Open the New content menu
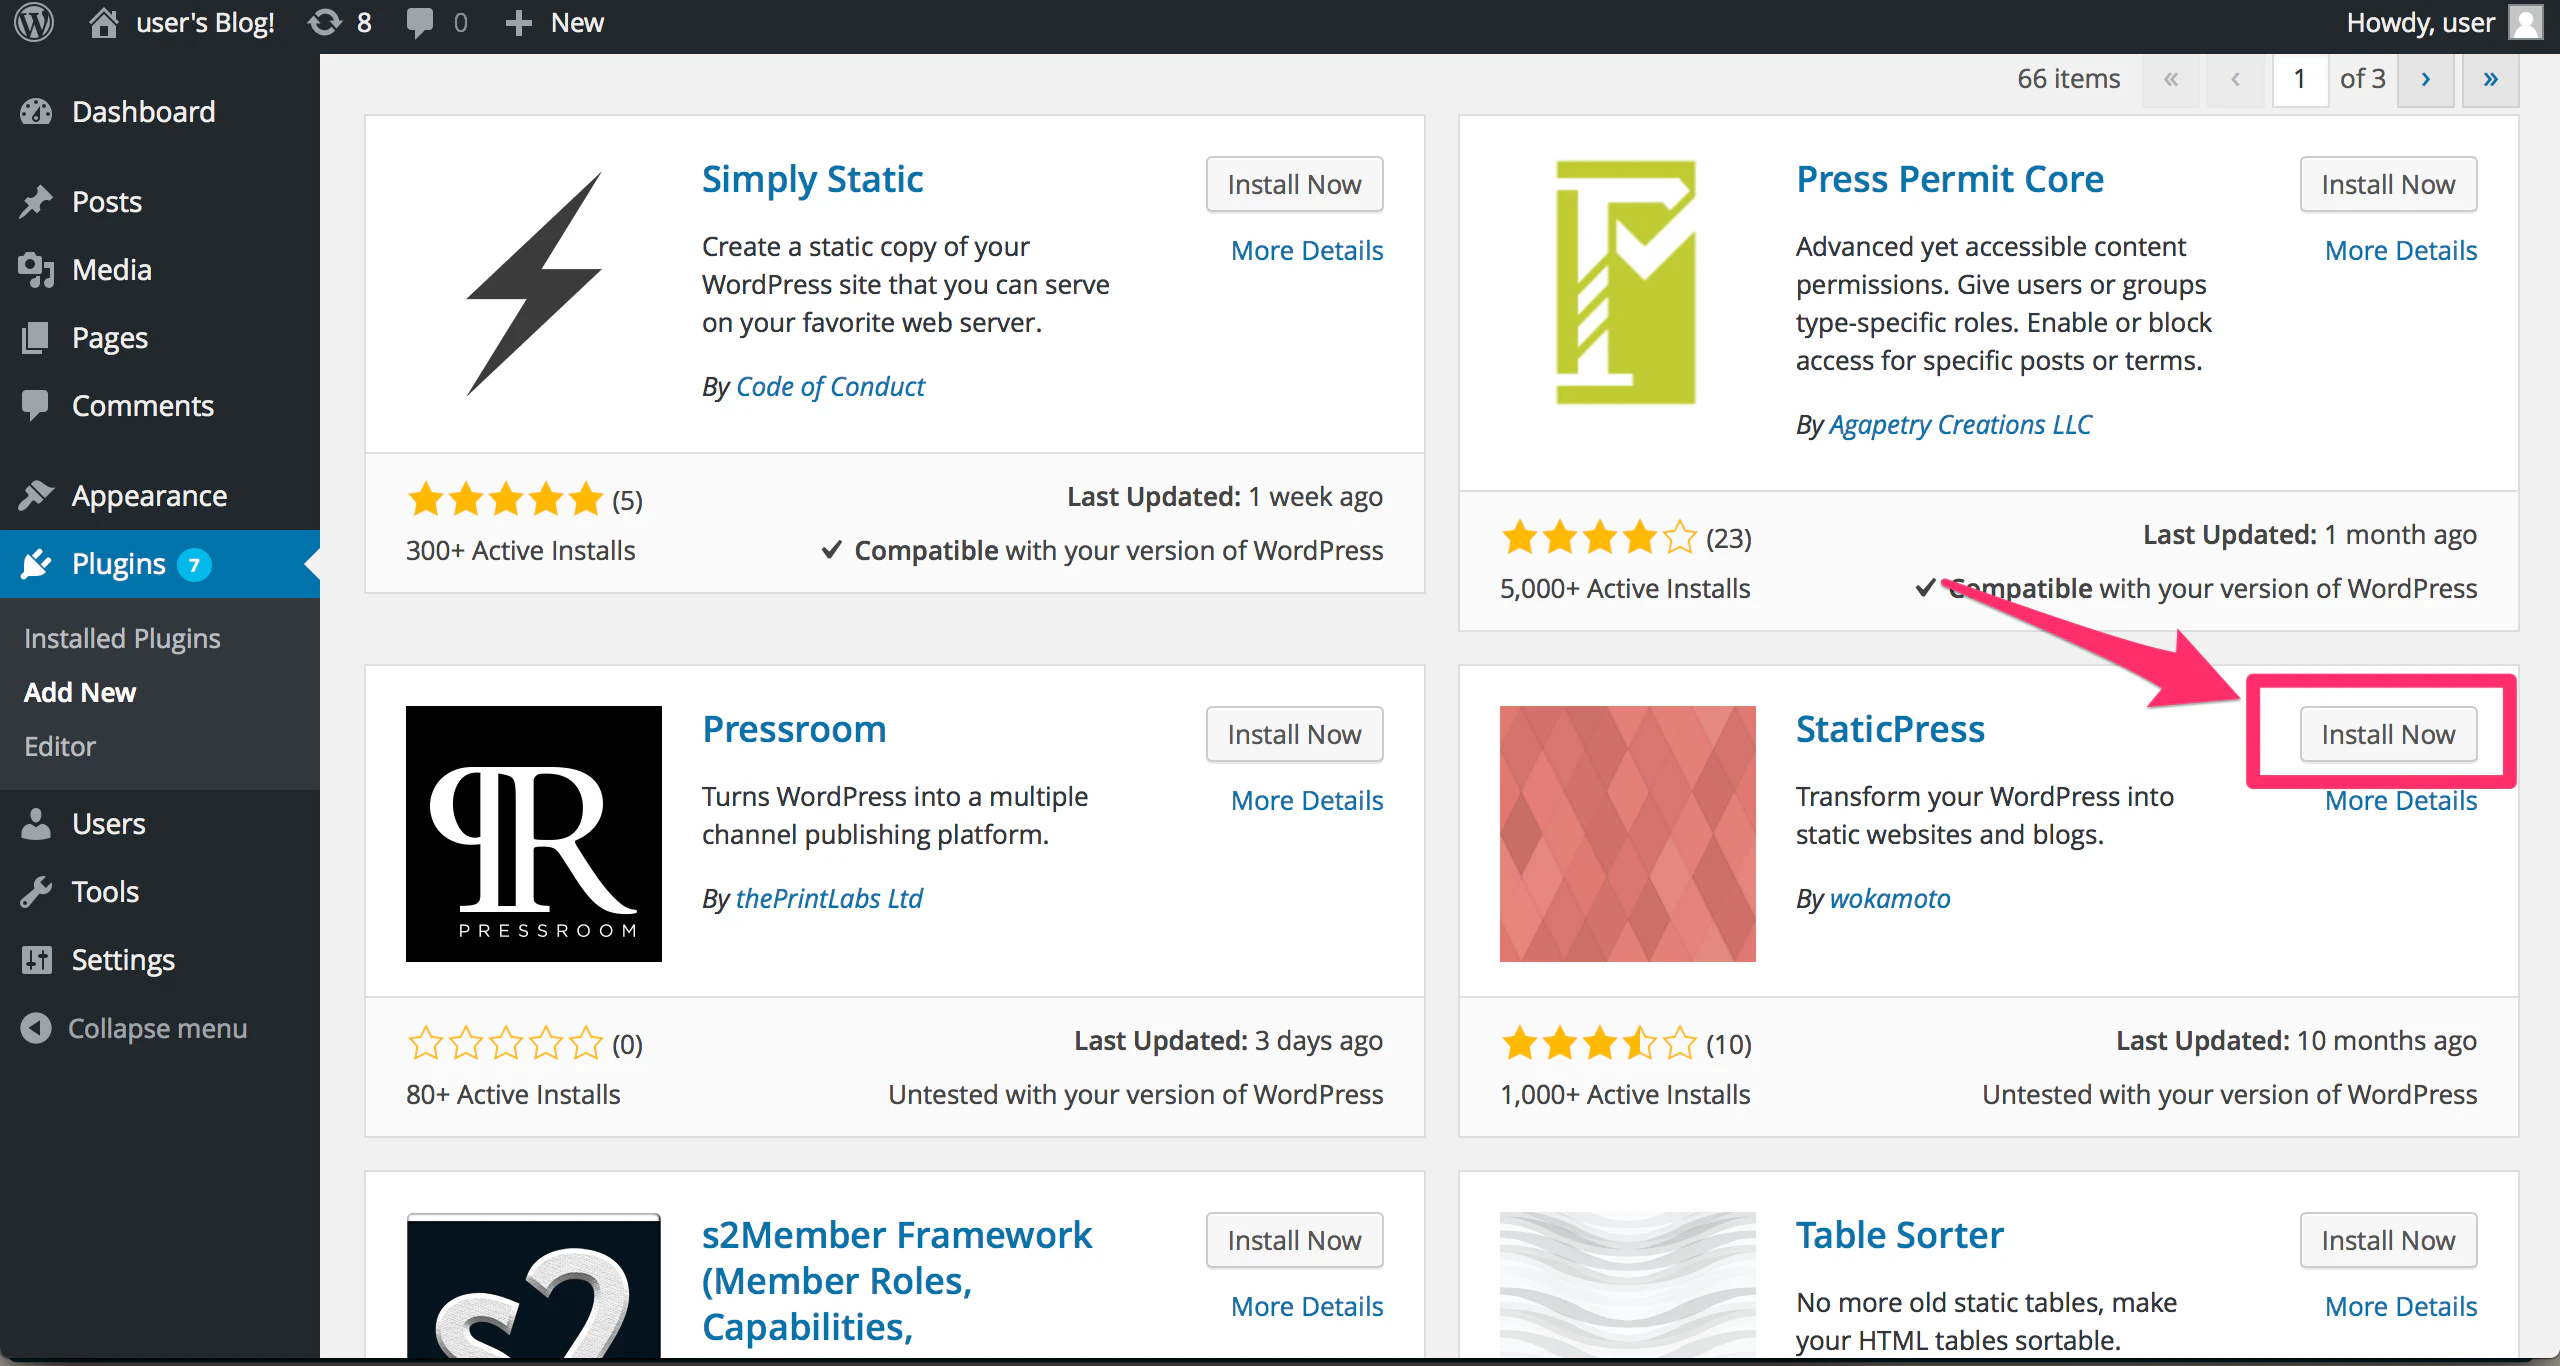The height and width of the screenshot is (1366, 2560). pyautogui.click(x=554, y=22)
